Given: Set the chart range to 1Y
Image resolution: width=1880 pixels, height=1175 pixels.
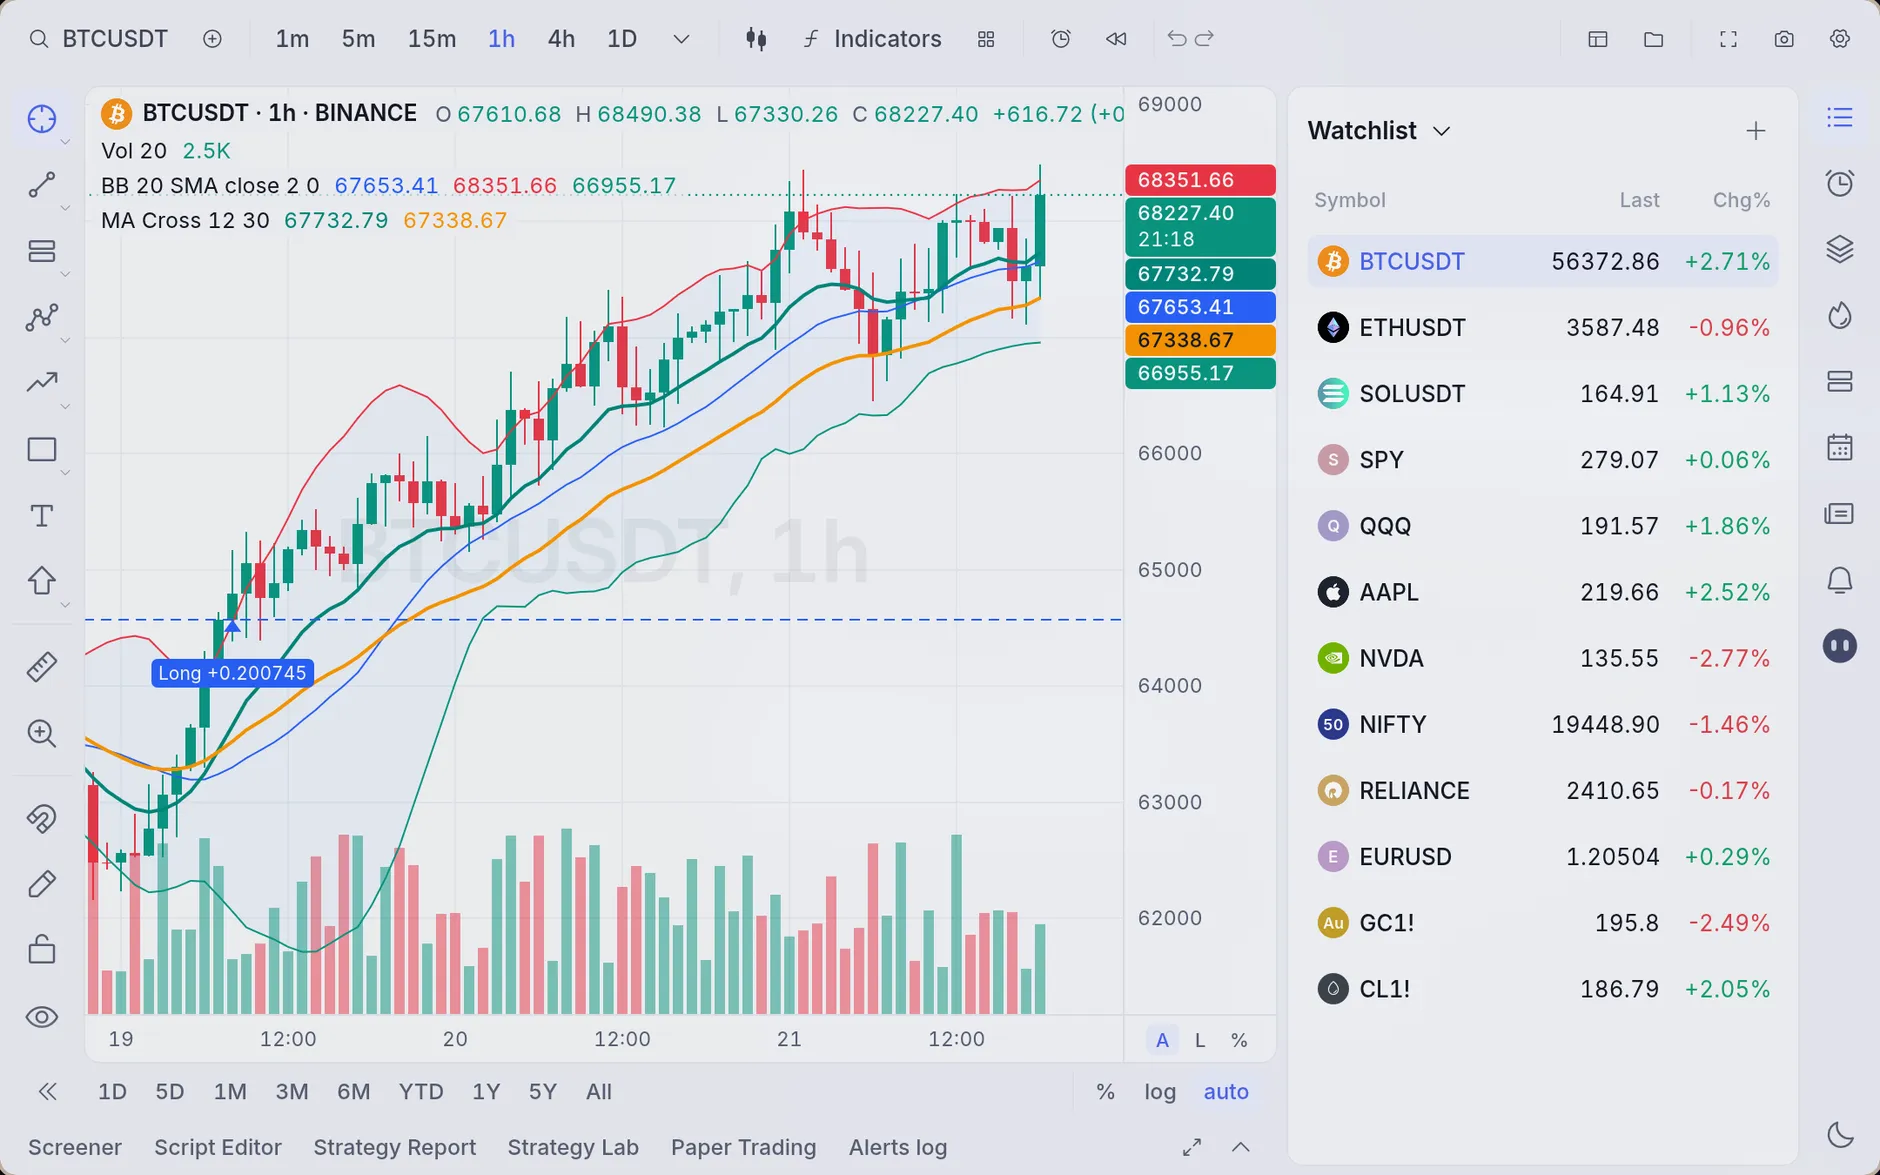Looking at the screenshot, I should [486, 1092].
